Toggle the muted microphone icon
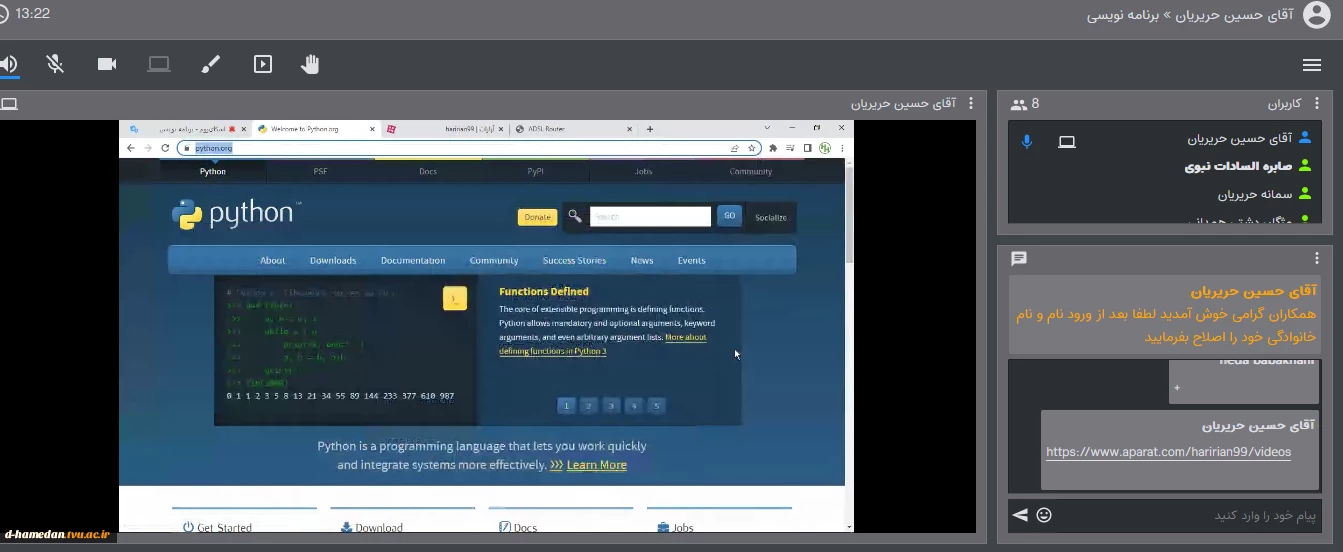 [x=55, y=65]
